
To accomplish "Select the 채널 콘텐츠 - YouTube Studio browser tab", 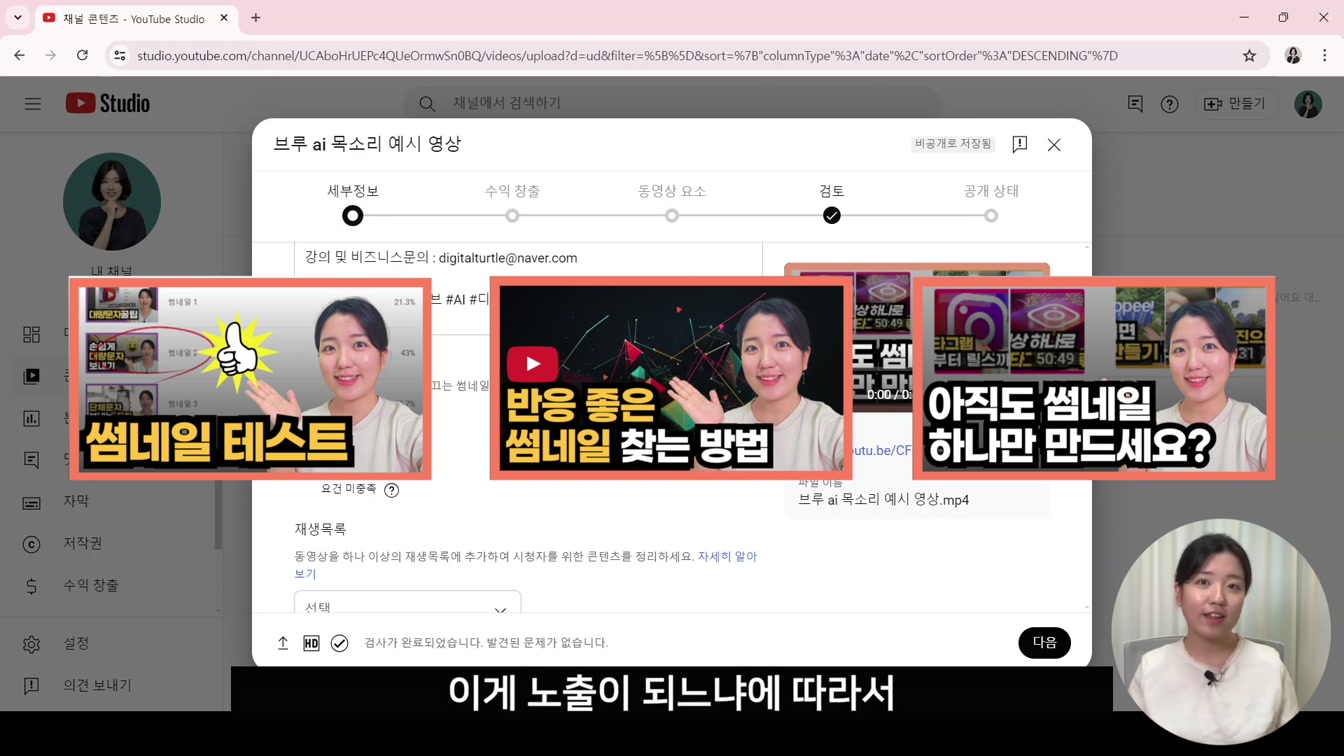I will (135, 18).
